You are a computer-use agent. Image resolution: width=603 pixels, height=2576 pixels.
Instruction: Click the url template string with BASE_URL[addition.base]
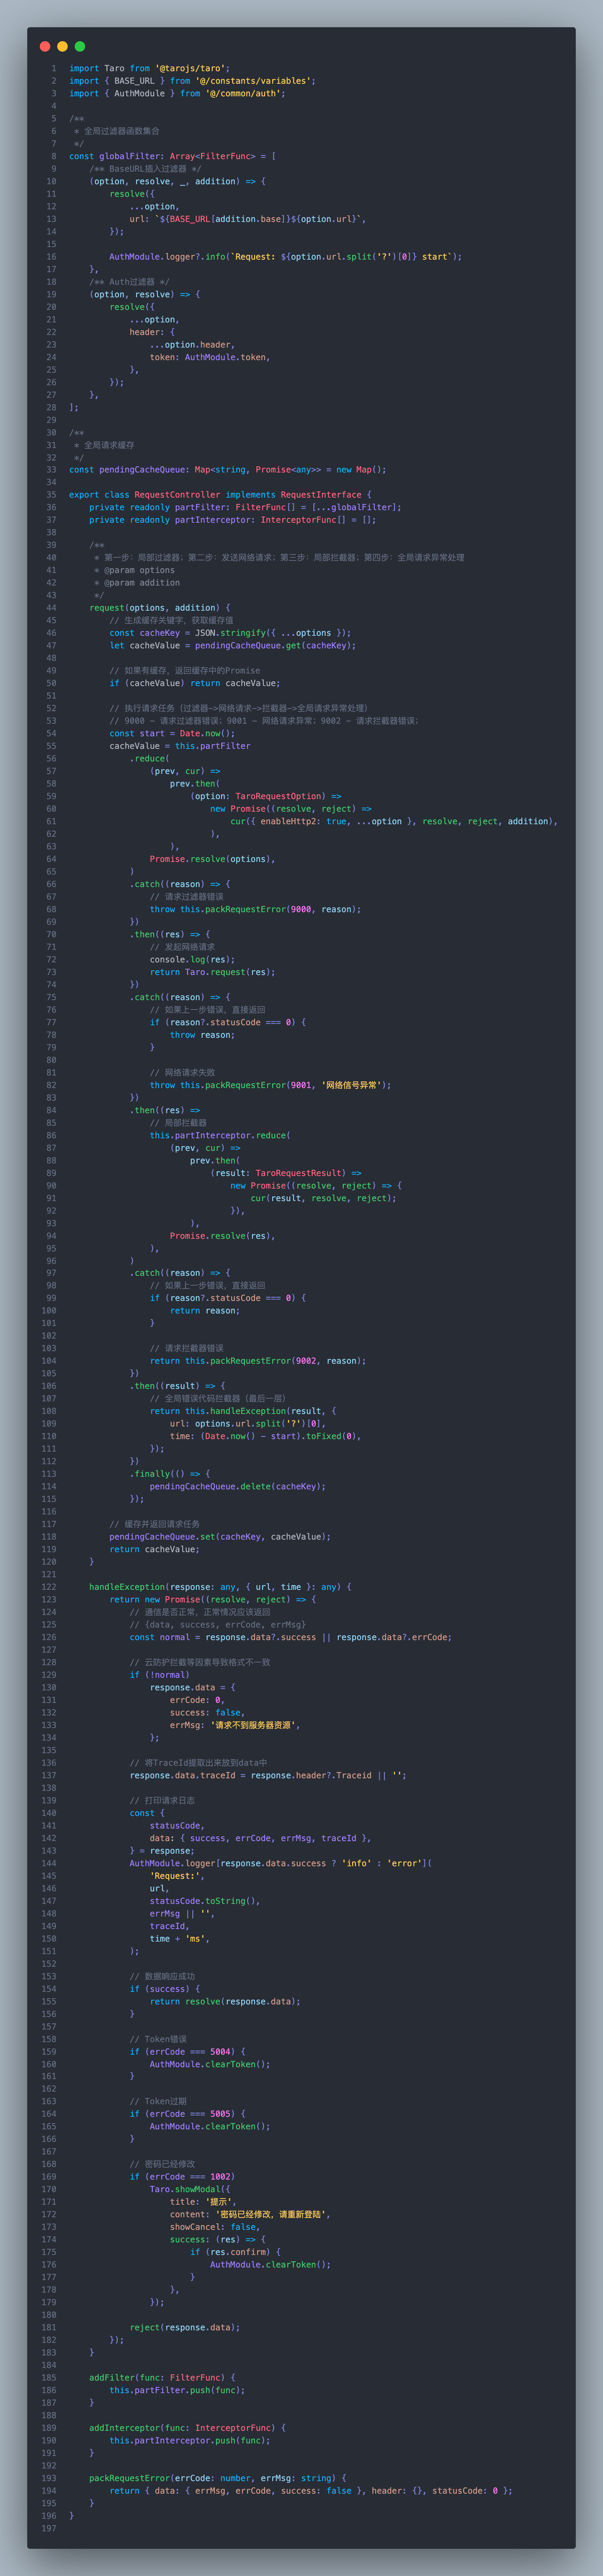pyautogui.click(x=248, y=219)
